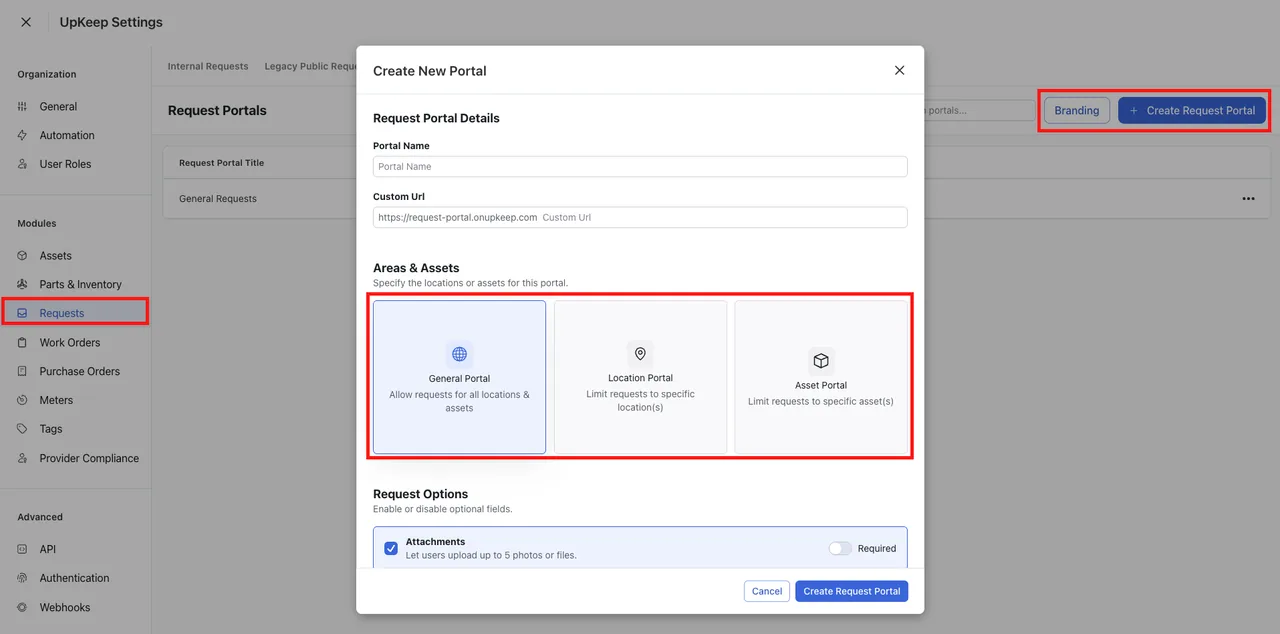The image size is (1280, 634).
Task: Click the globe icon in General Portal card
Action: click(460, 354)
